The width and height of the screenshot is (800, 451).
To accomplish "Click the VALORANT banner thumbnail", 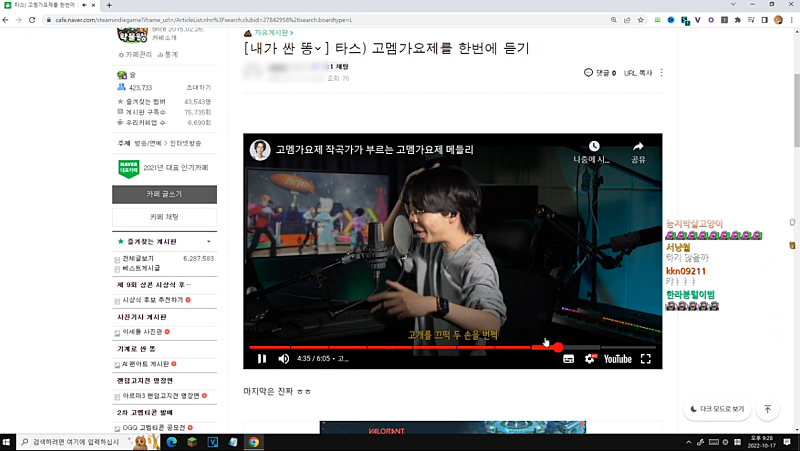I will tap(453, 427).
